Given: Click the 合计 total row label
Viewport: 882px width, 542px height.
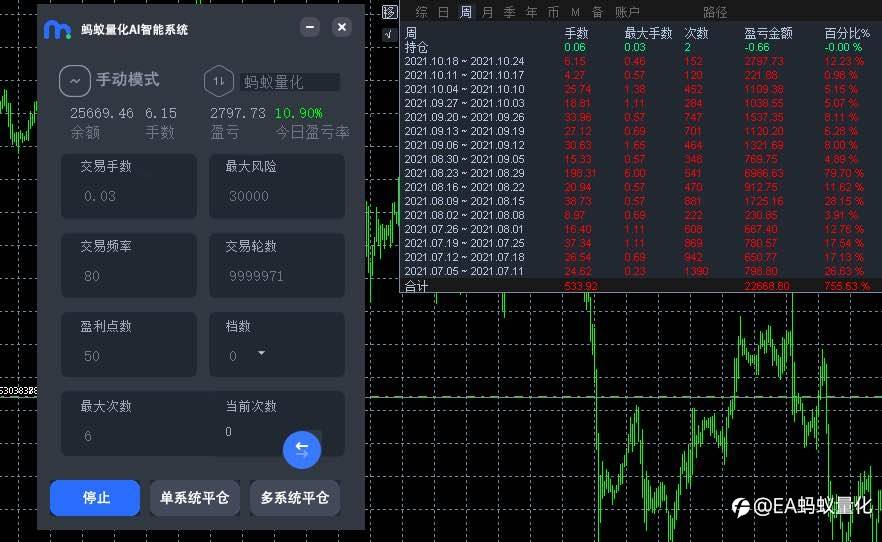Looking at the screenshot, I should (416, 286).
